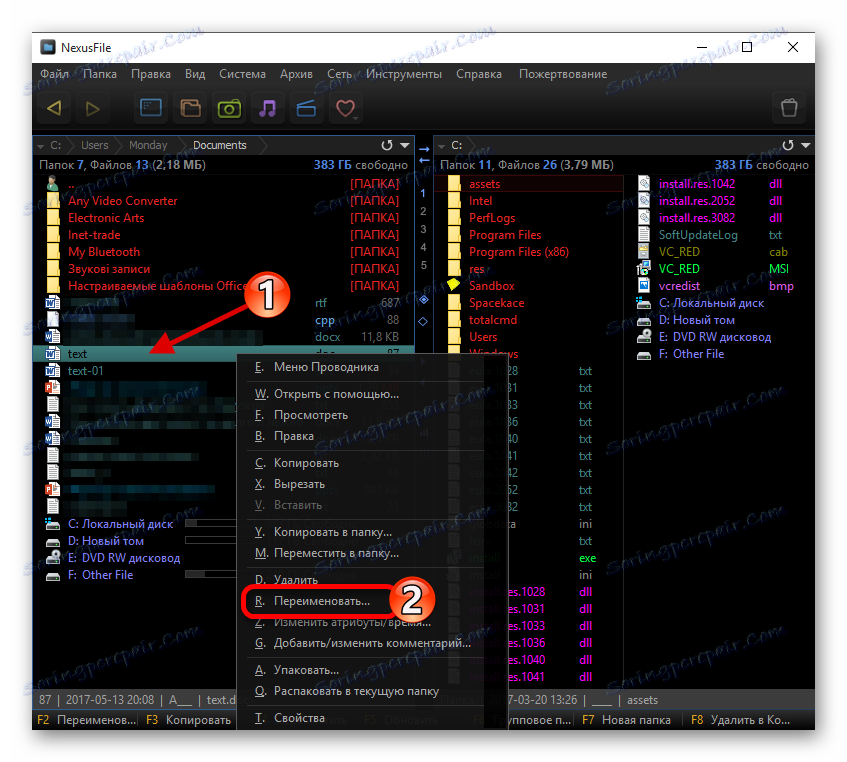Open the heart favorites dropdown arrow
The image size is (847, 762).
[x=357, y=117]
